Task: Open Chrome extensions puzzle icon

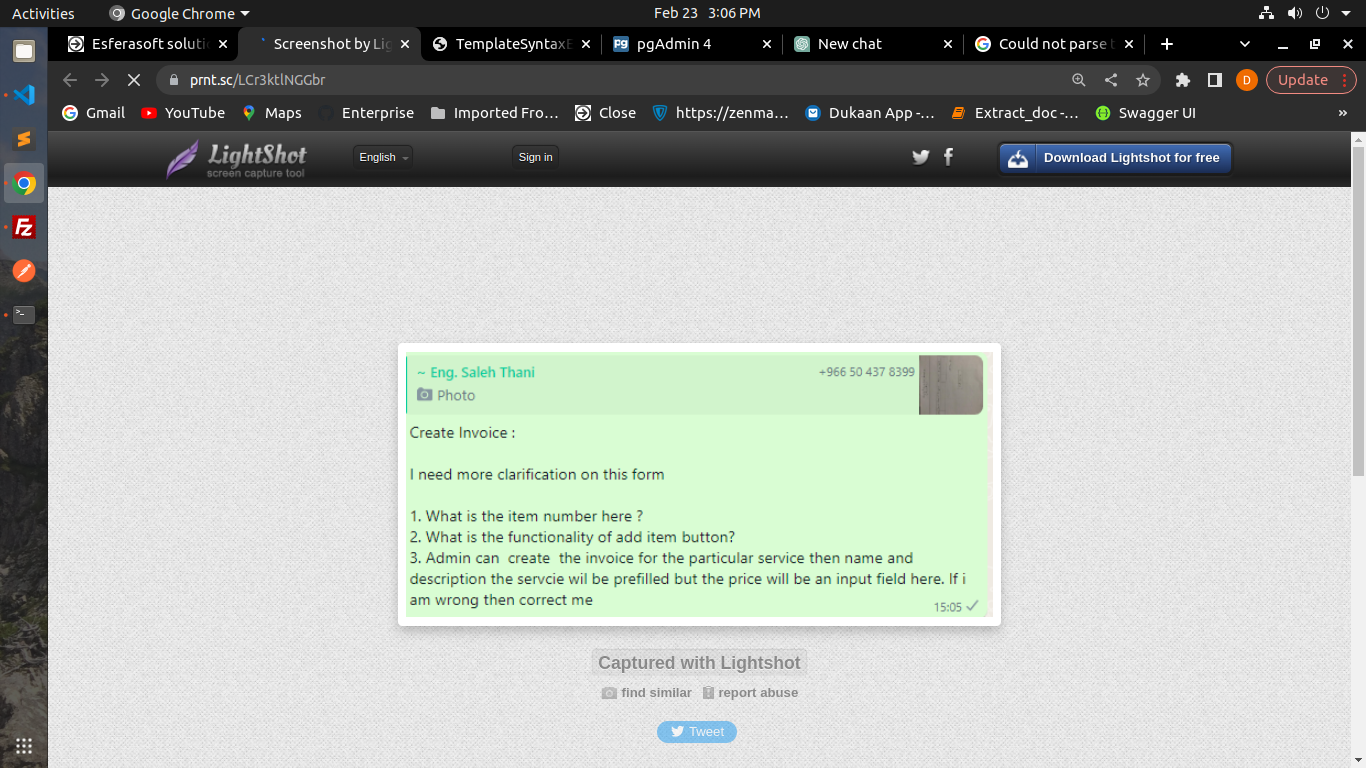Action: [x=1183, y=80]
